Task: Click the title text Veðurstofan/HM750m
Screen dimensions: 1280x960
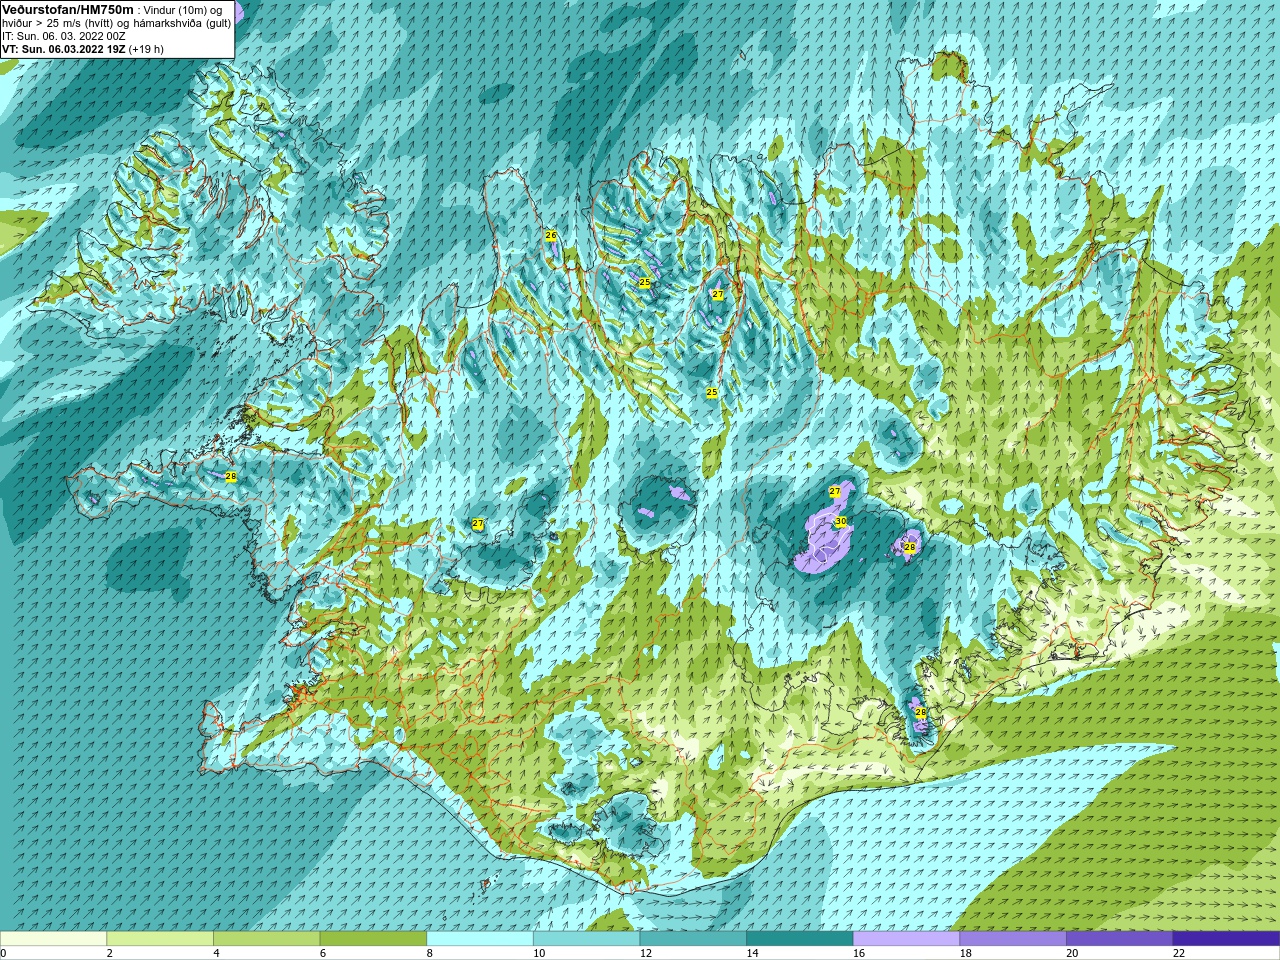Action: pos(68,9)
